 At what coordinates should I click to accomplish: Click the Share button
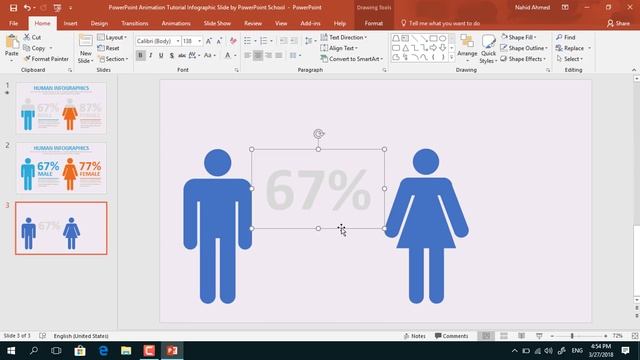[x=618, y=23]
